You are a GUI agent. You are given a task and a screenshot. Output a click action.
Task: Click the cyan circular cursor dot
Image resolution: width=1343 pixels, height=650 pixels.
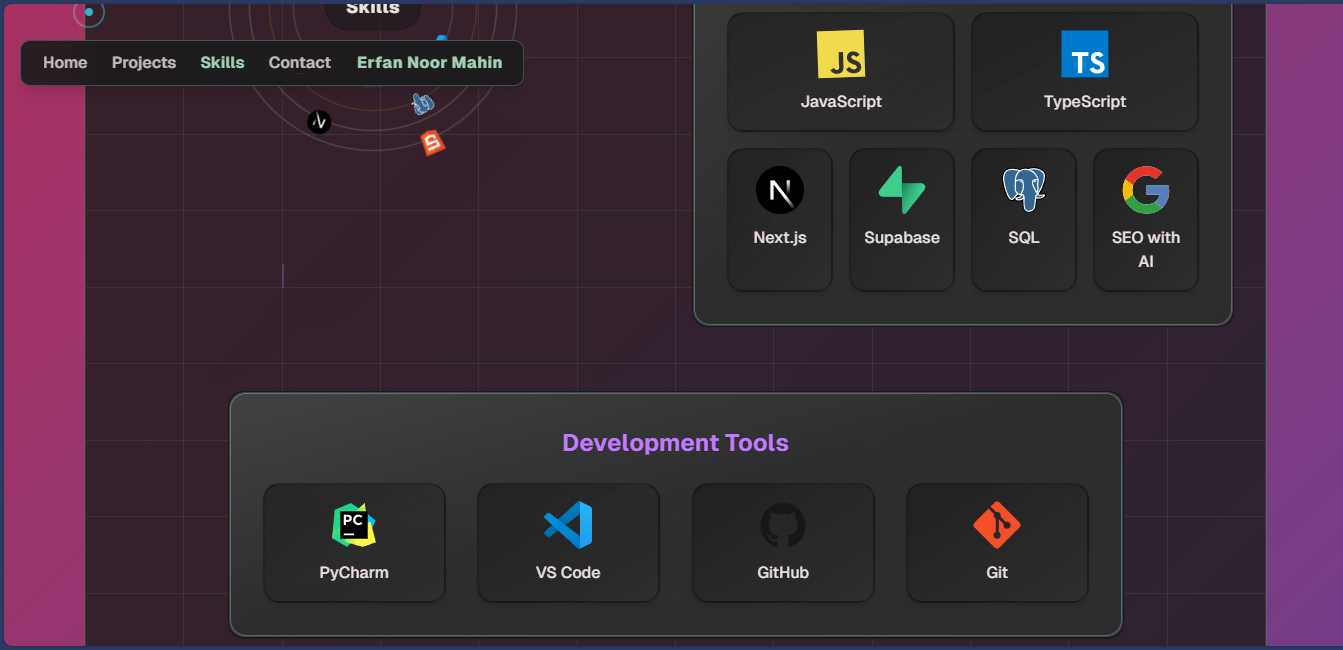coord(89,12)
